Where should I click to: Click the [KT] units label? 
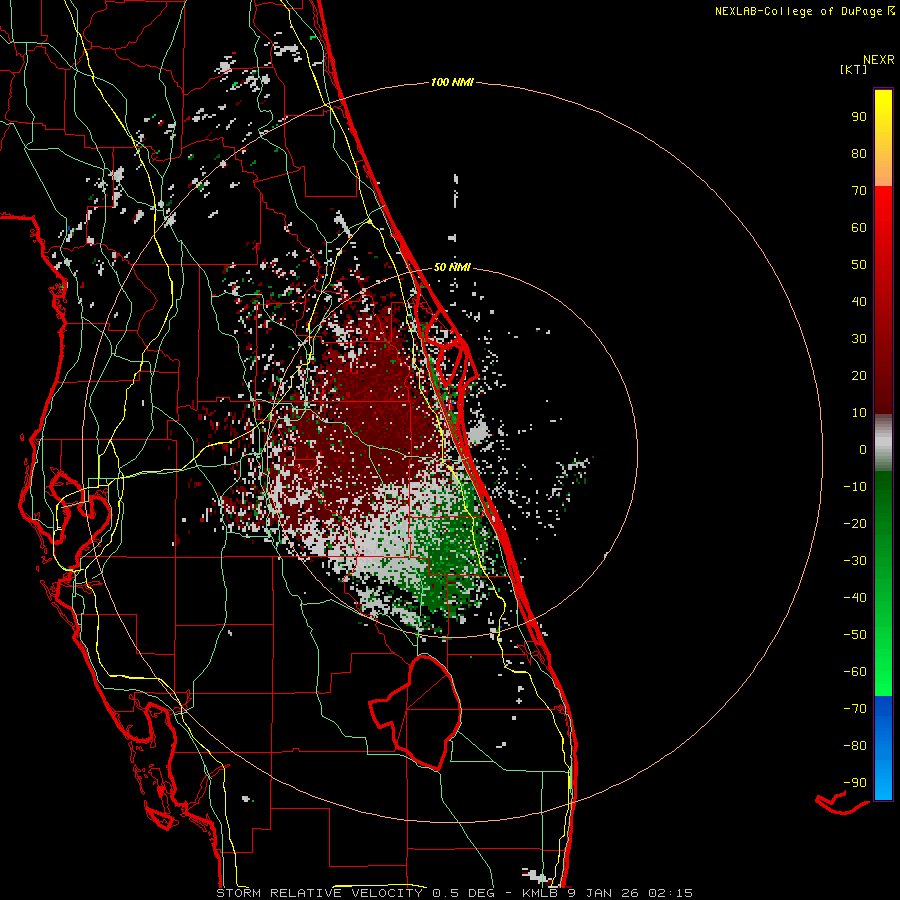pyautogui.click(x=854, y=69)
